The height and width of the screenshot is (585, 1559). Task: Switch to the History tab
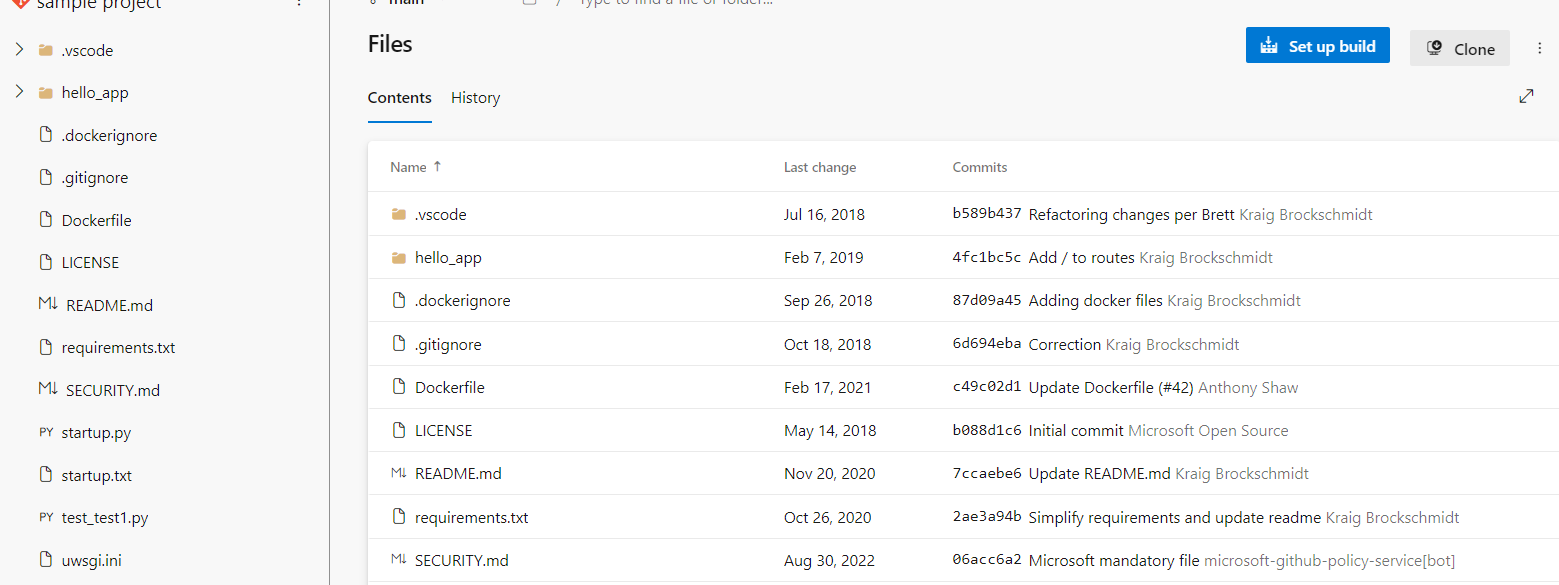coord(475,97)
